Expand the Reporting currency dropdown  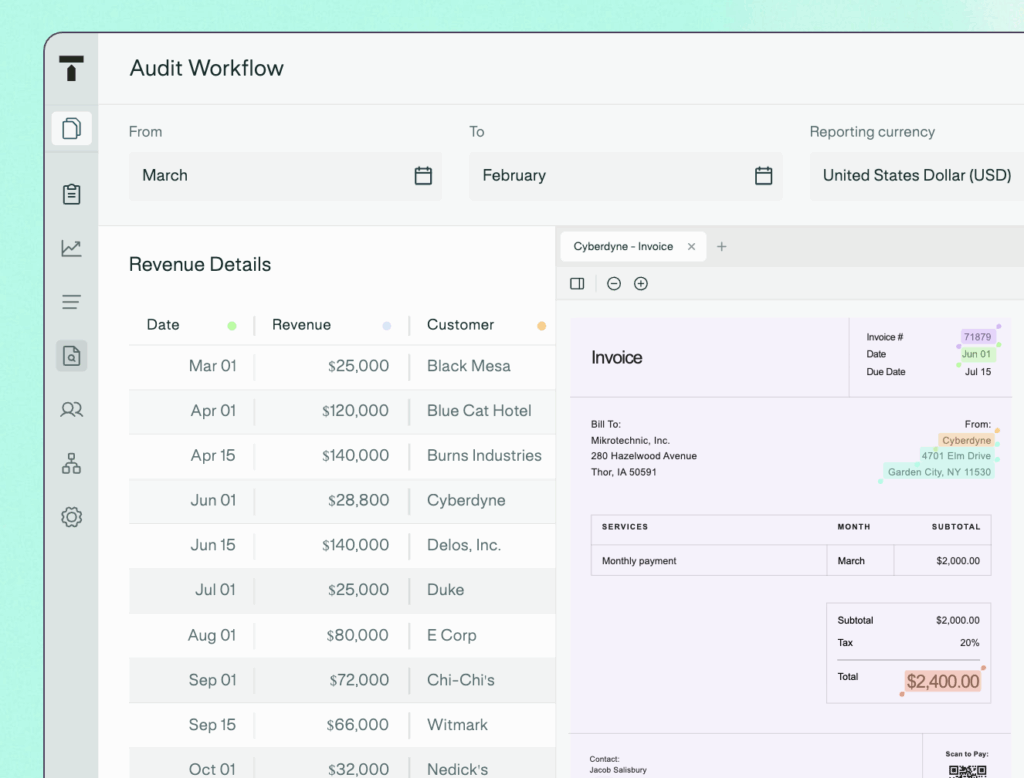pyautogui.click(x=916, y=176)
